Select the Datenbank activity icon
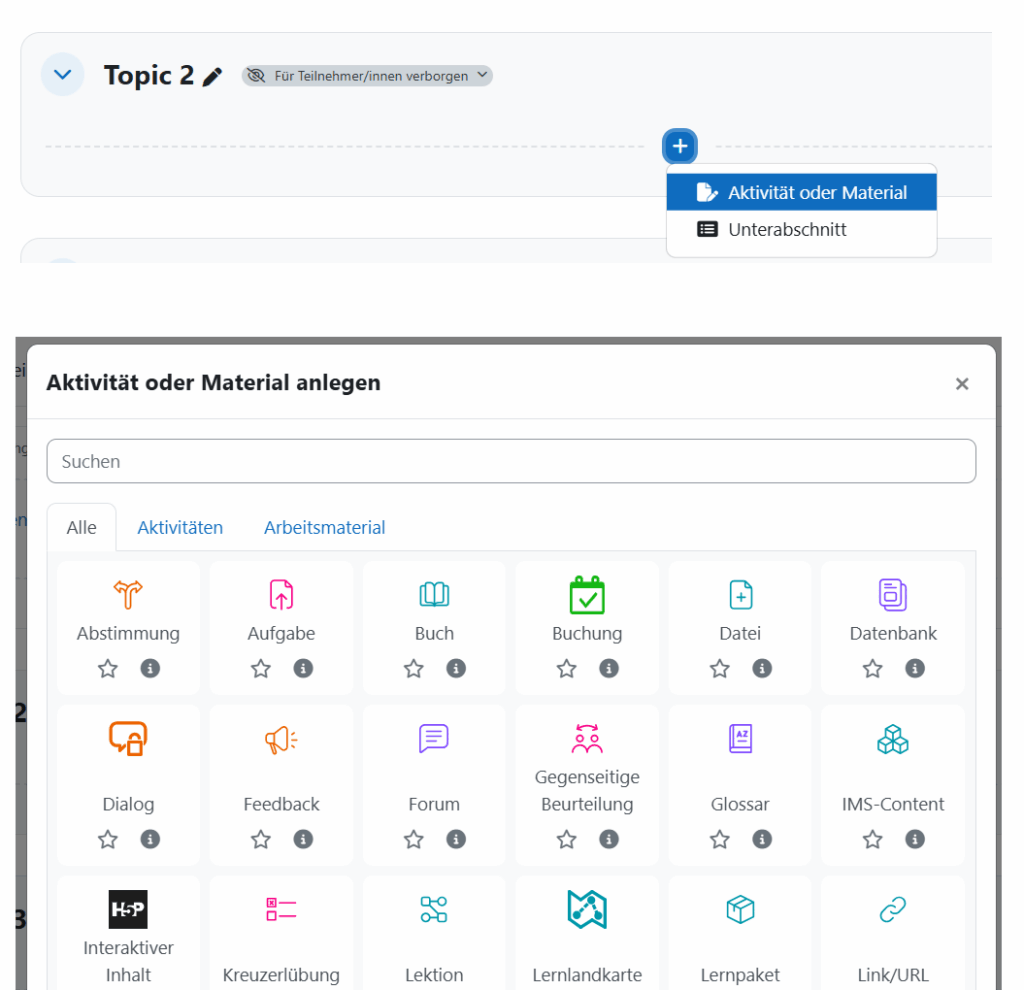Viewport: 1024px width, 990px height. [x=892, y=595]
